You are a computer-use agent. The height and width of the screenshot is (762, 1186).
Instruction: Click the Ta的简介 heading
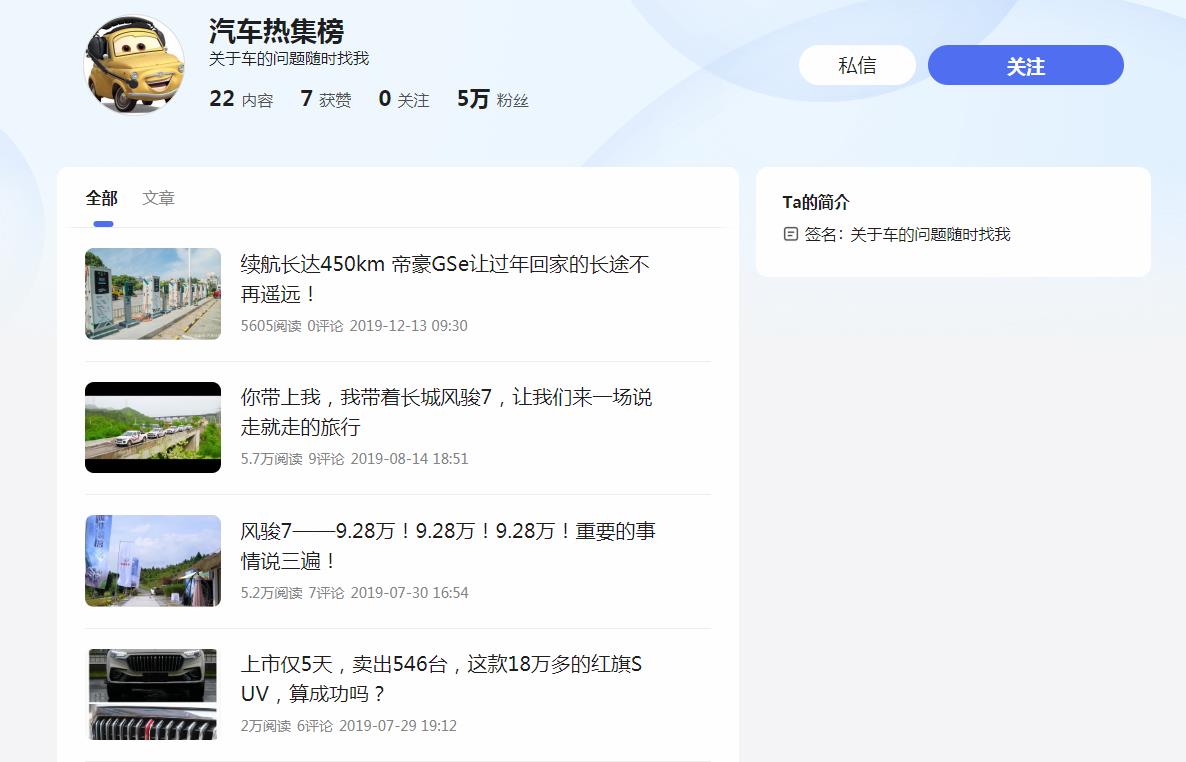coord(816,202)
